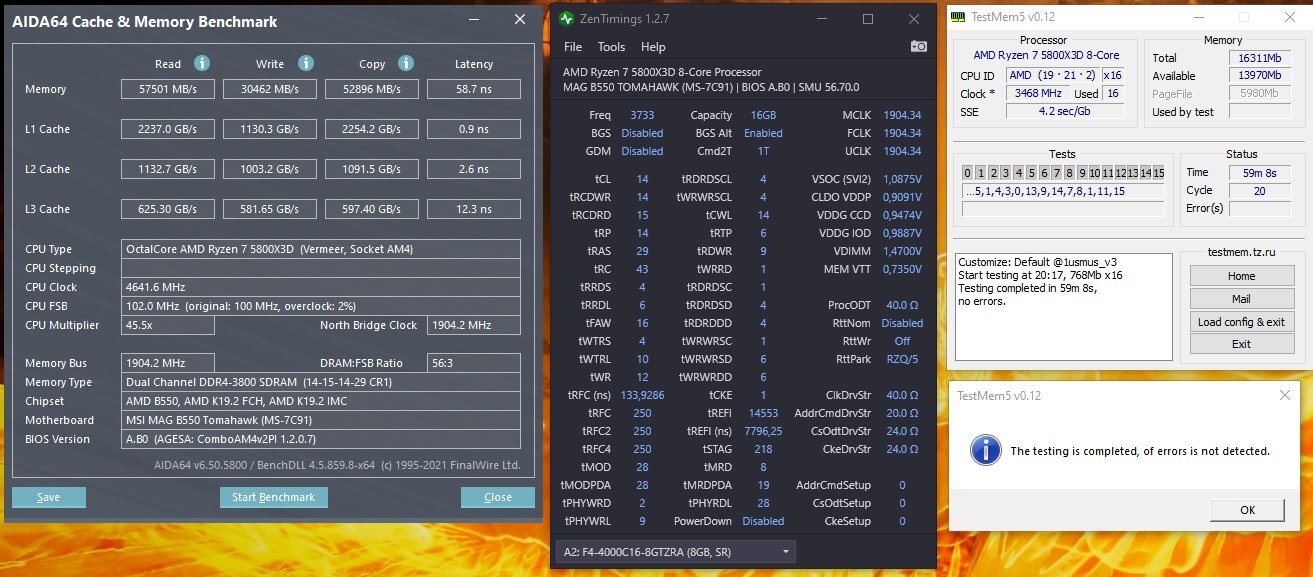Click the info icon next to Copy

(406, 63)
